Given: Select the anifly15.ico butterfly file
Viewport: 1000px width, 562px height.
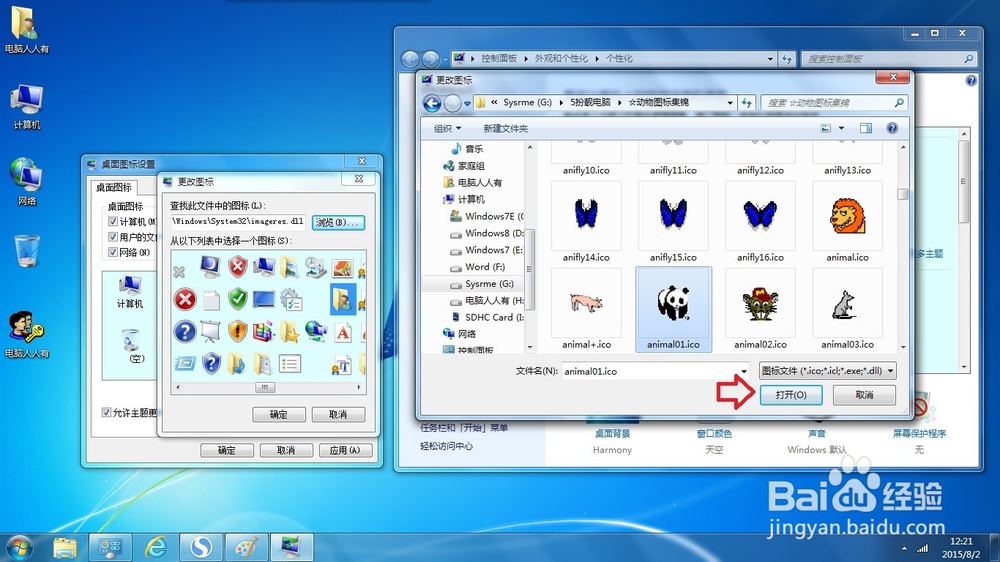Looking at the screenshot, I should coord(673,223).
